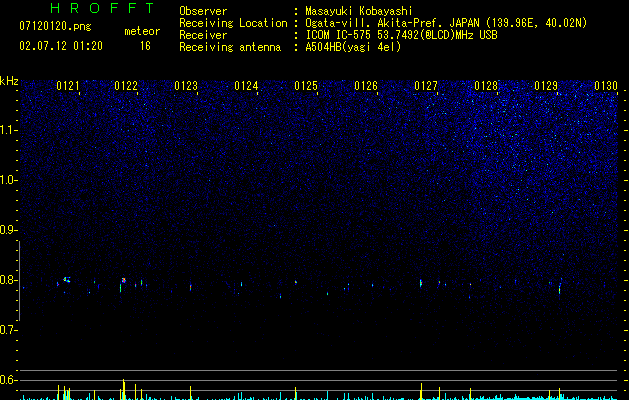Screen dimensions: 629x400
Task: Click the vertical gray range bar beside 0.8 kHz
Action: pyautogui.click(x=19, y=281)
